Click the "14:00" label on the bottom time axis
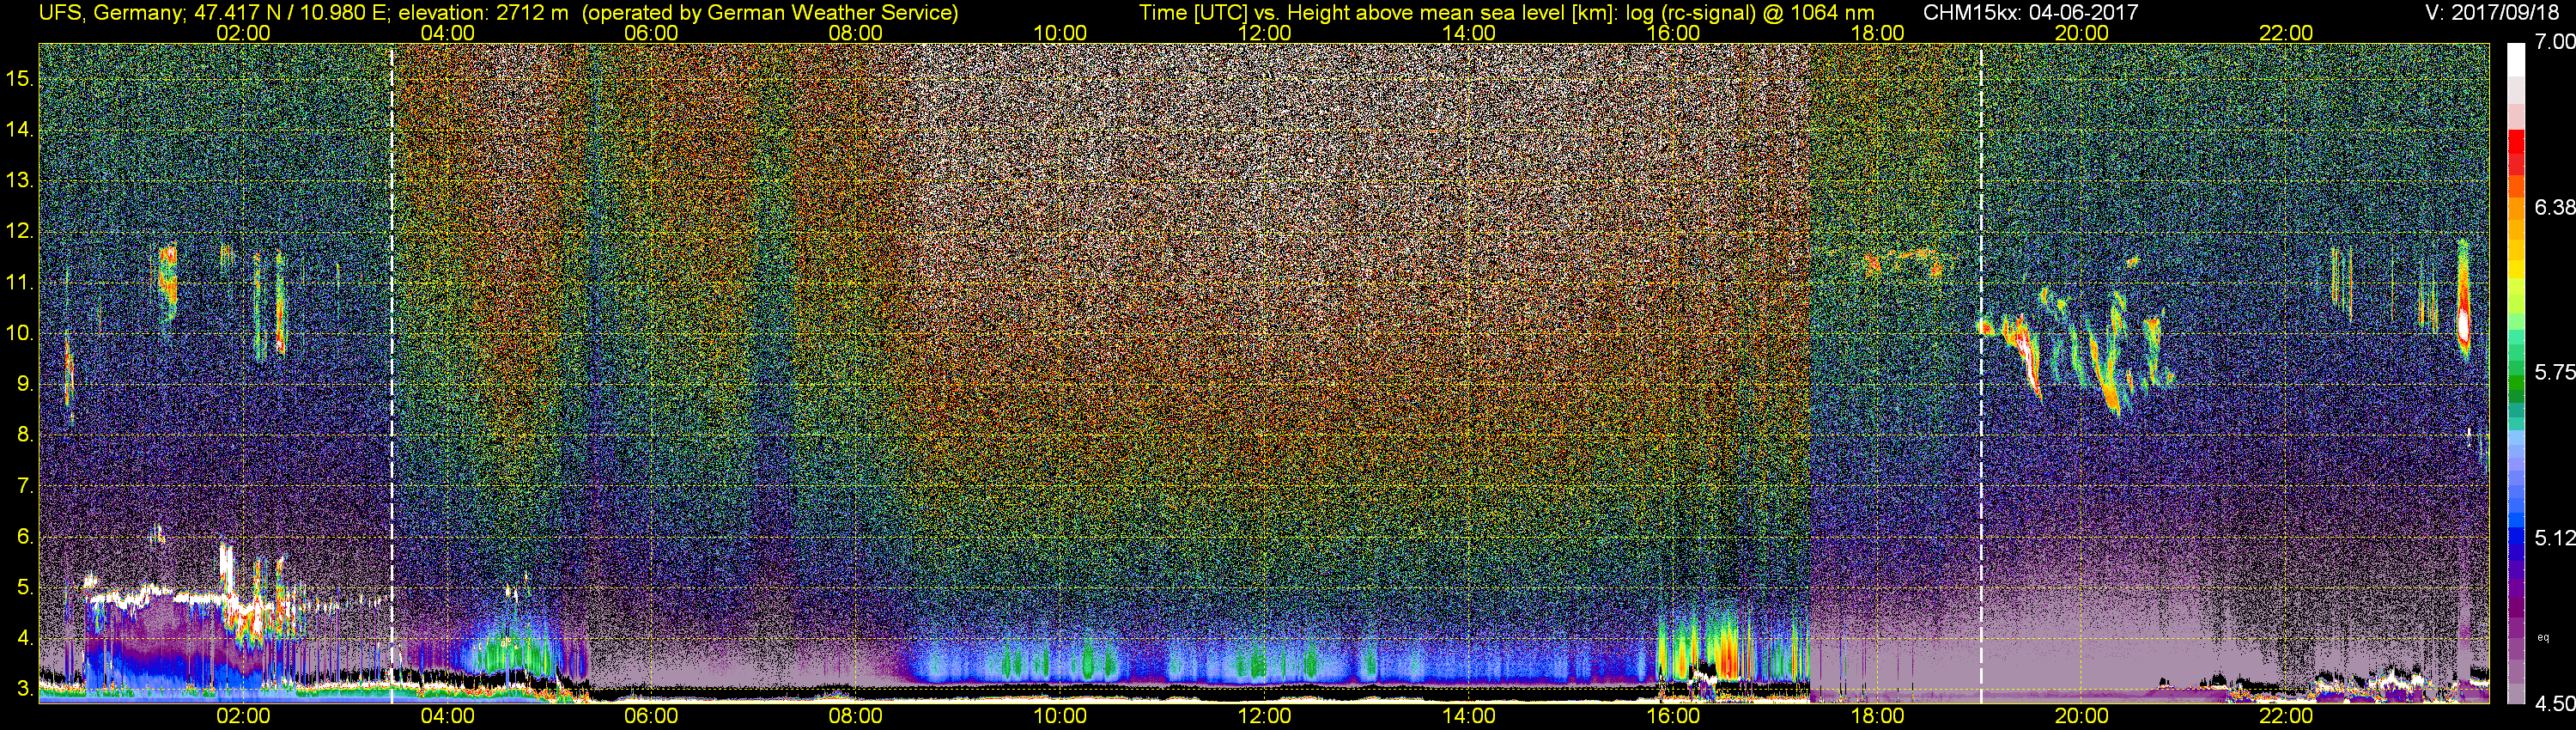2576x730 pixels. (x=1469, y=716)
